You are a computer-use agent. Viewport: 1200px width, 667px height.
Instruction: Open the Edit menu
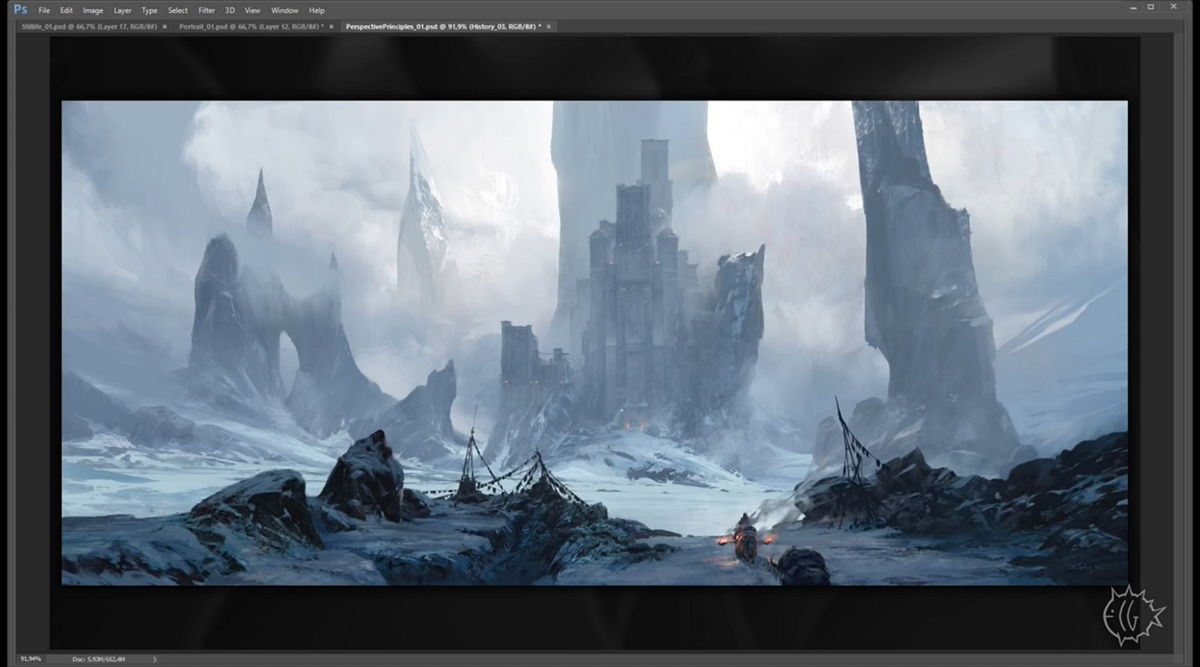click(x=66, y=10)
